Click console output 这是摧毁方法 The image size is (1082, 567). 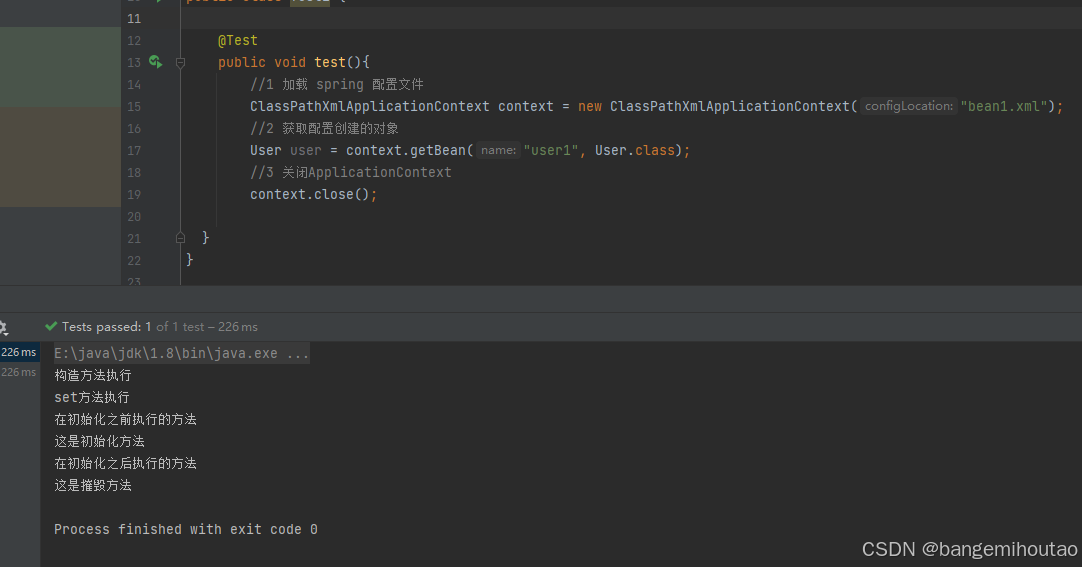(x=92, y=486)
